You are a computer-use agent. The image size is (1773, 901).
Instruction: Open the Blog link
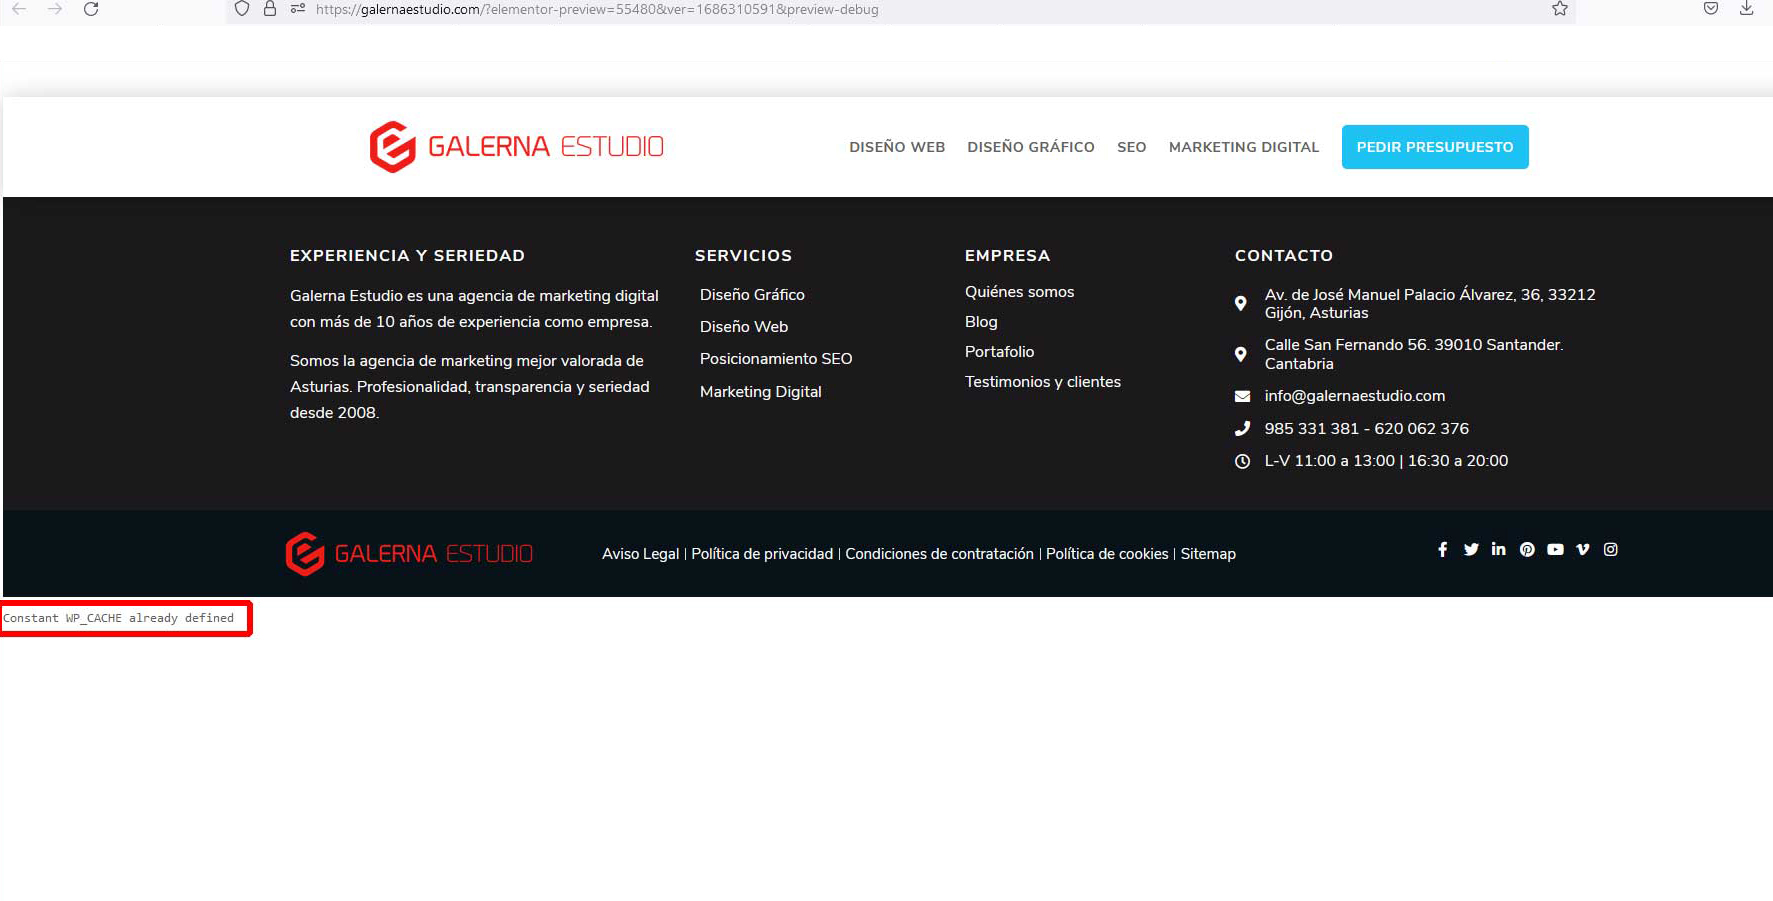point(981,322)
